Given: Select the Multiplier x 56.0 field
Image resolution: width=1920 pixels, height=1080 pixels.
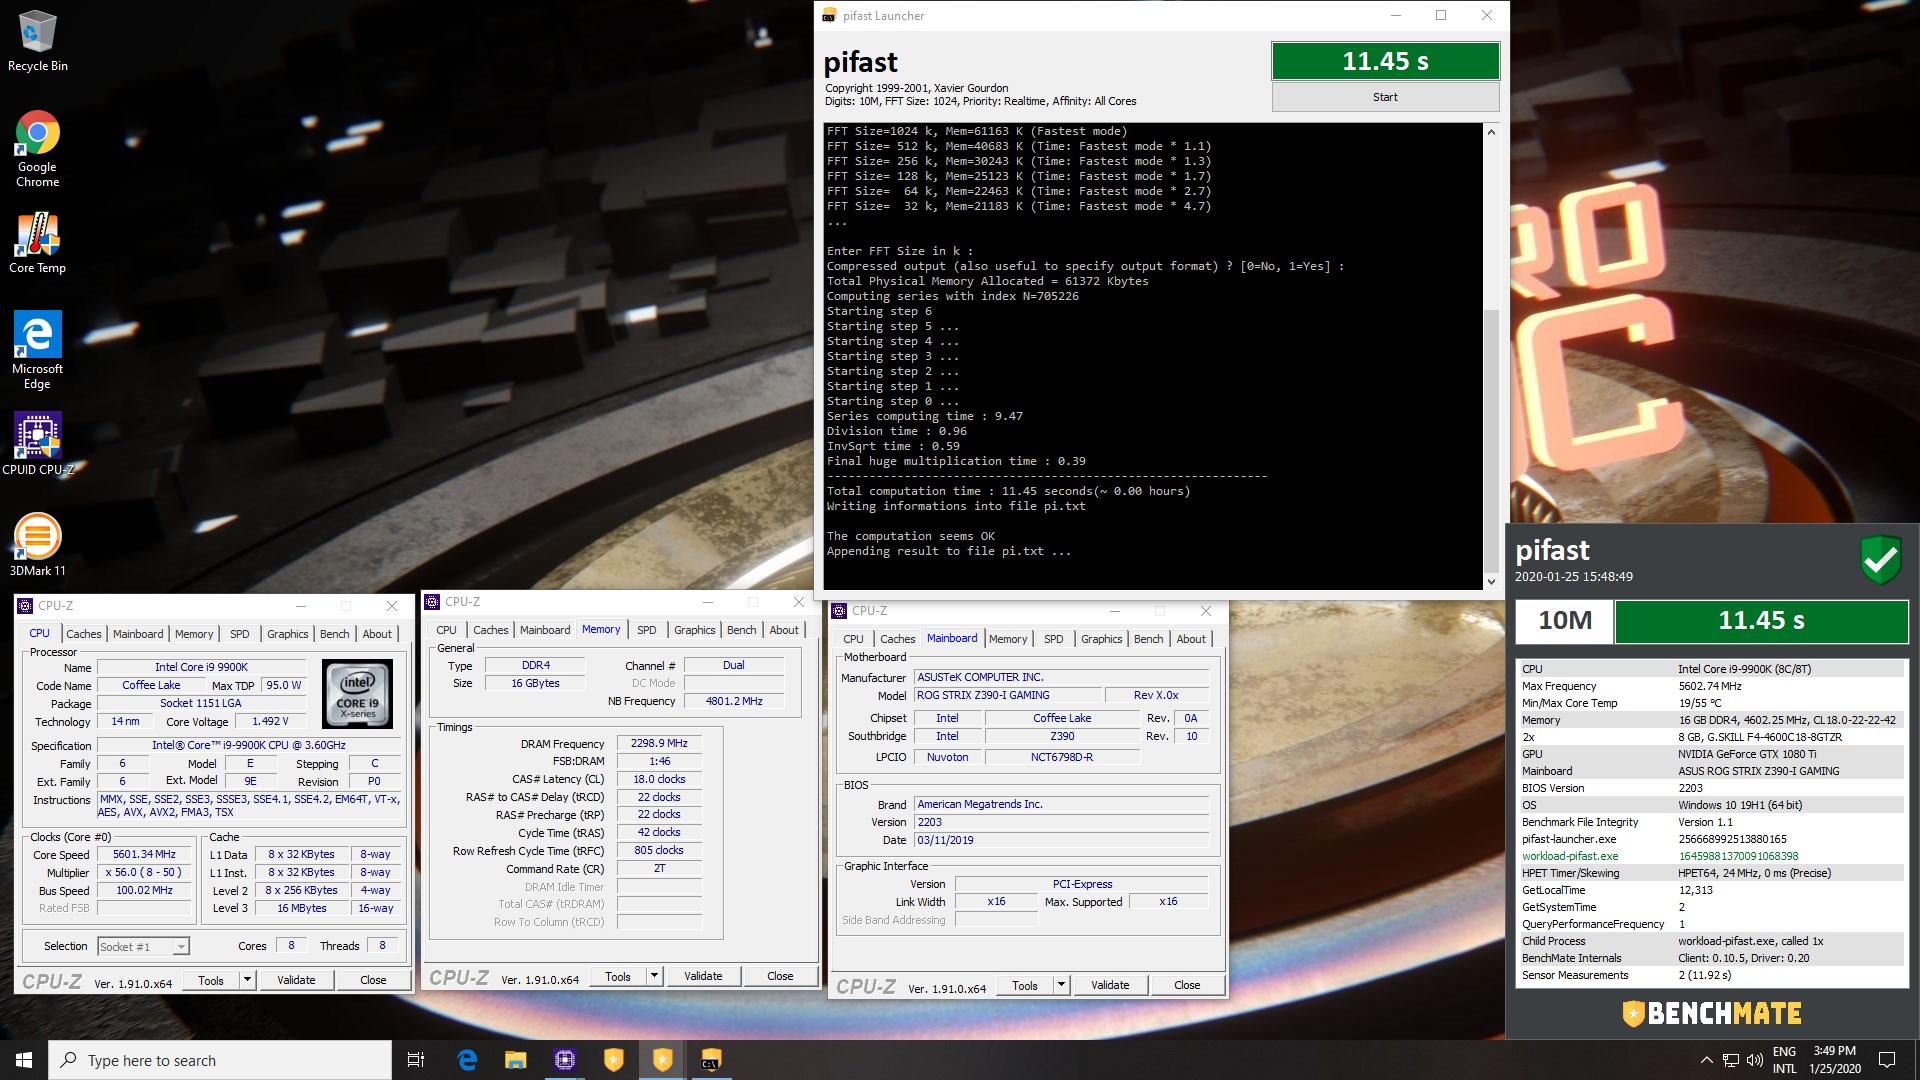Looking at the screenshot, I should (x=144, y=873).
